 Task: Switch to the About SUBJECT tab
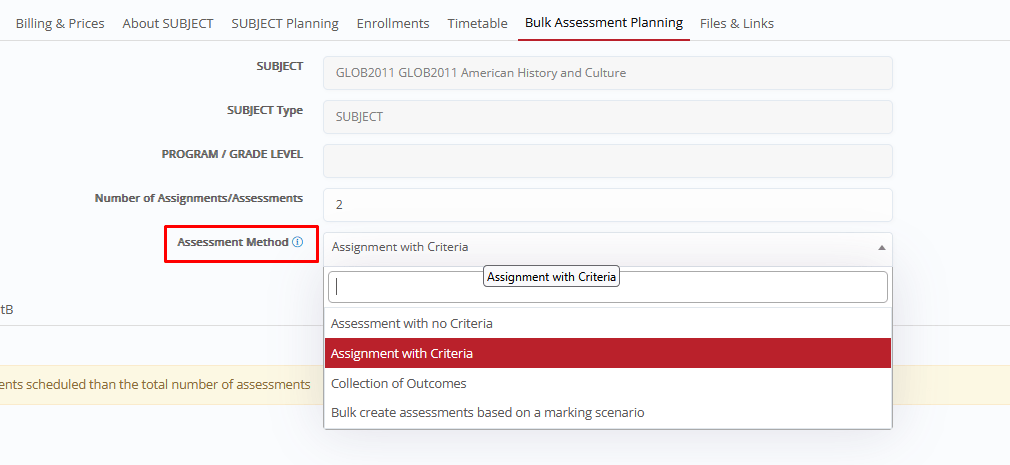168,23
